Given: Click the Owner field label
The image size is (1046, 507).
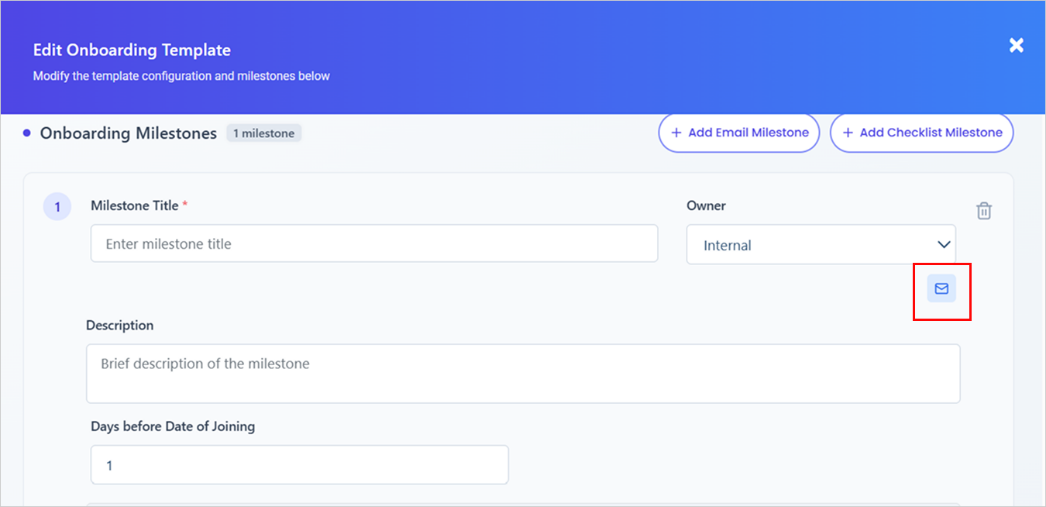Looking at the screenshot, I should point(706,205).
